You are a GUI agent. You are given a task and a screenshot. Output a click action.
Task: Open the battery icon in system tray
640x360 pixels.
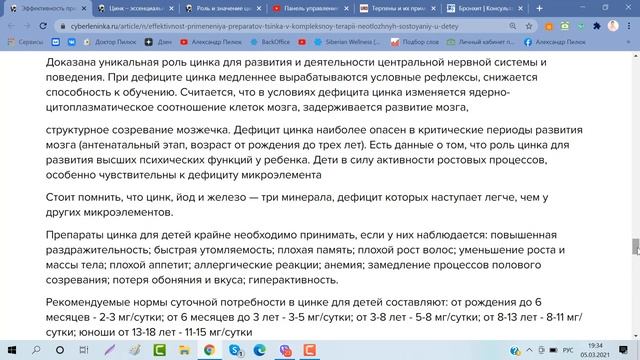(x=553, y=350)
